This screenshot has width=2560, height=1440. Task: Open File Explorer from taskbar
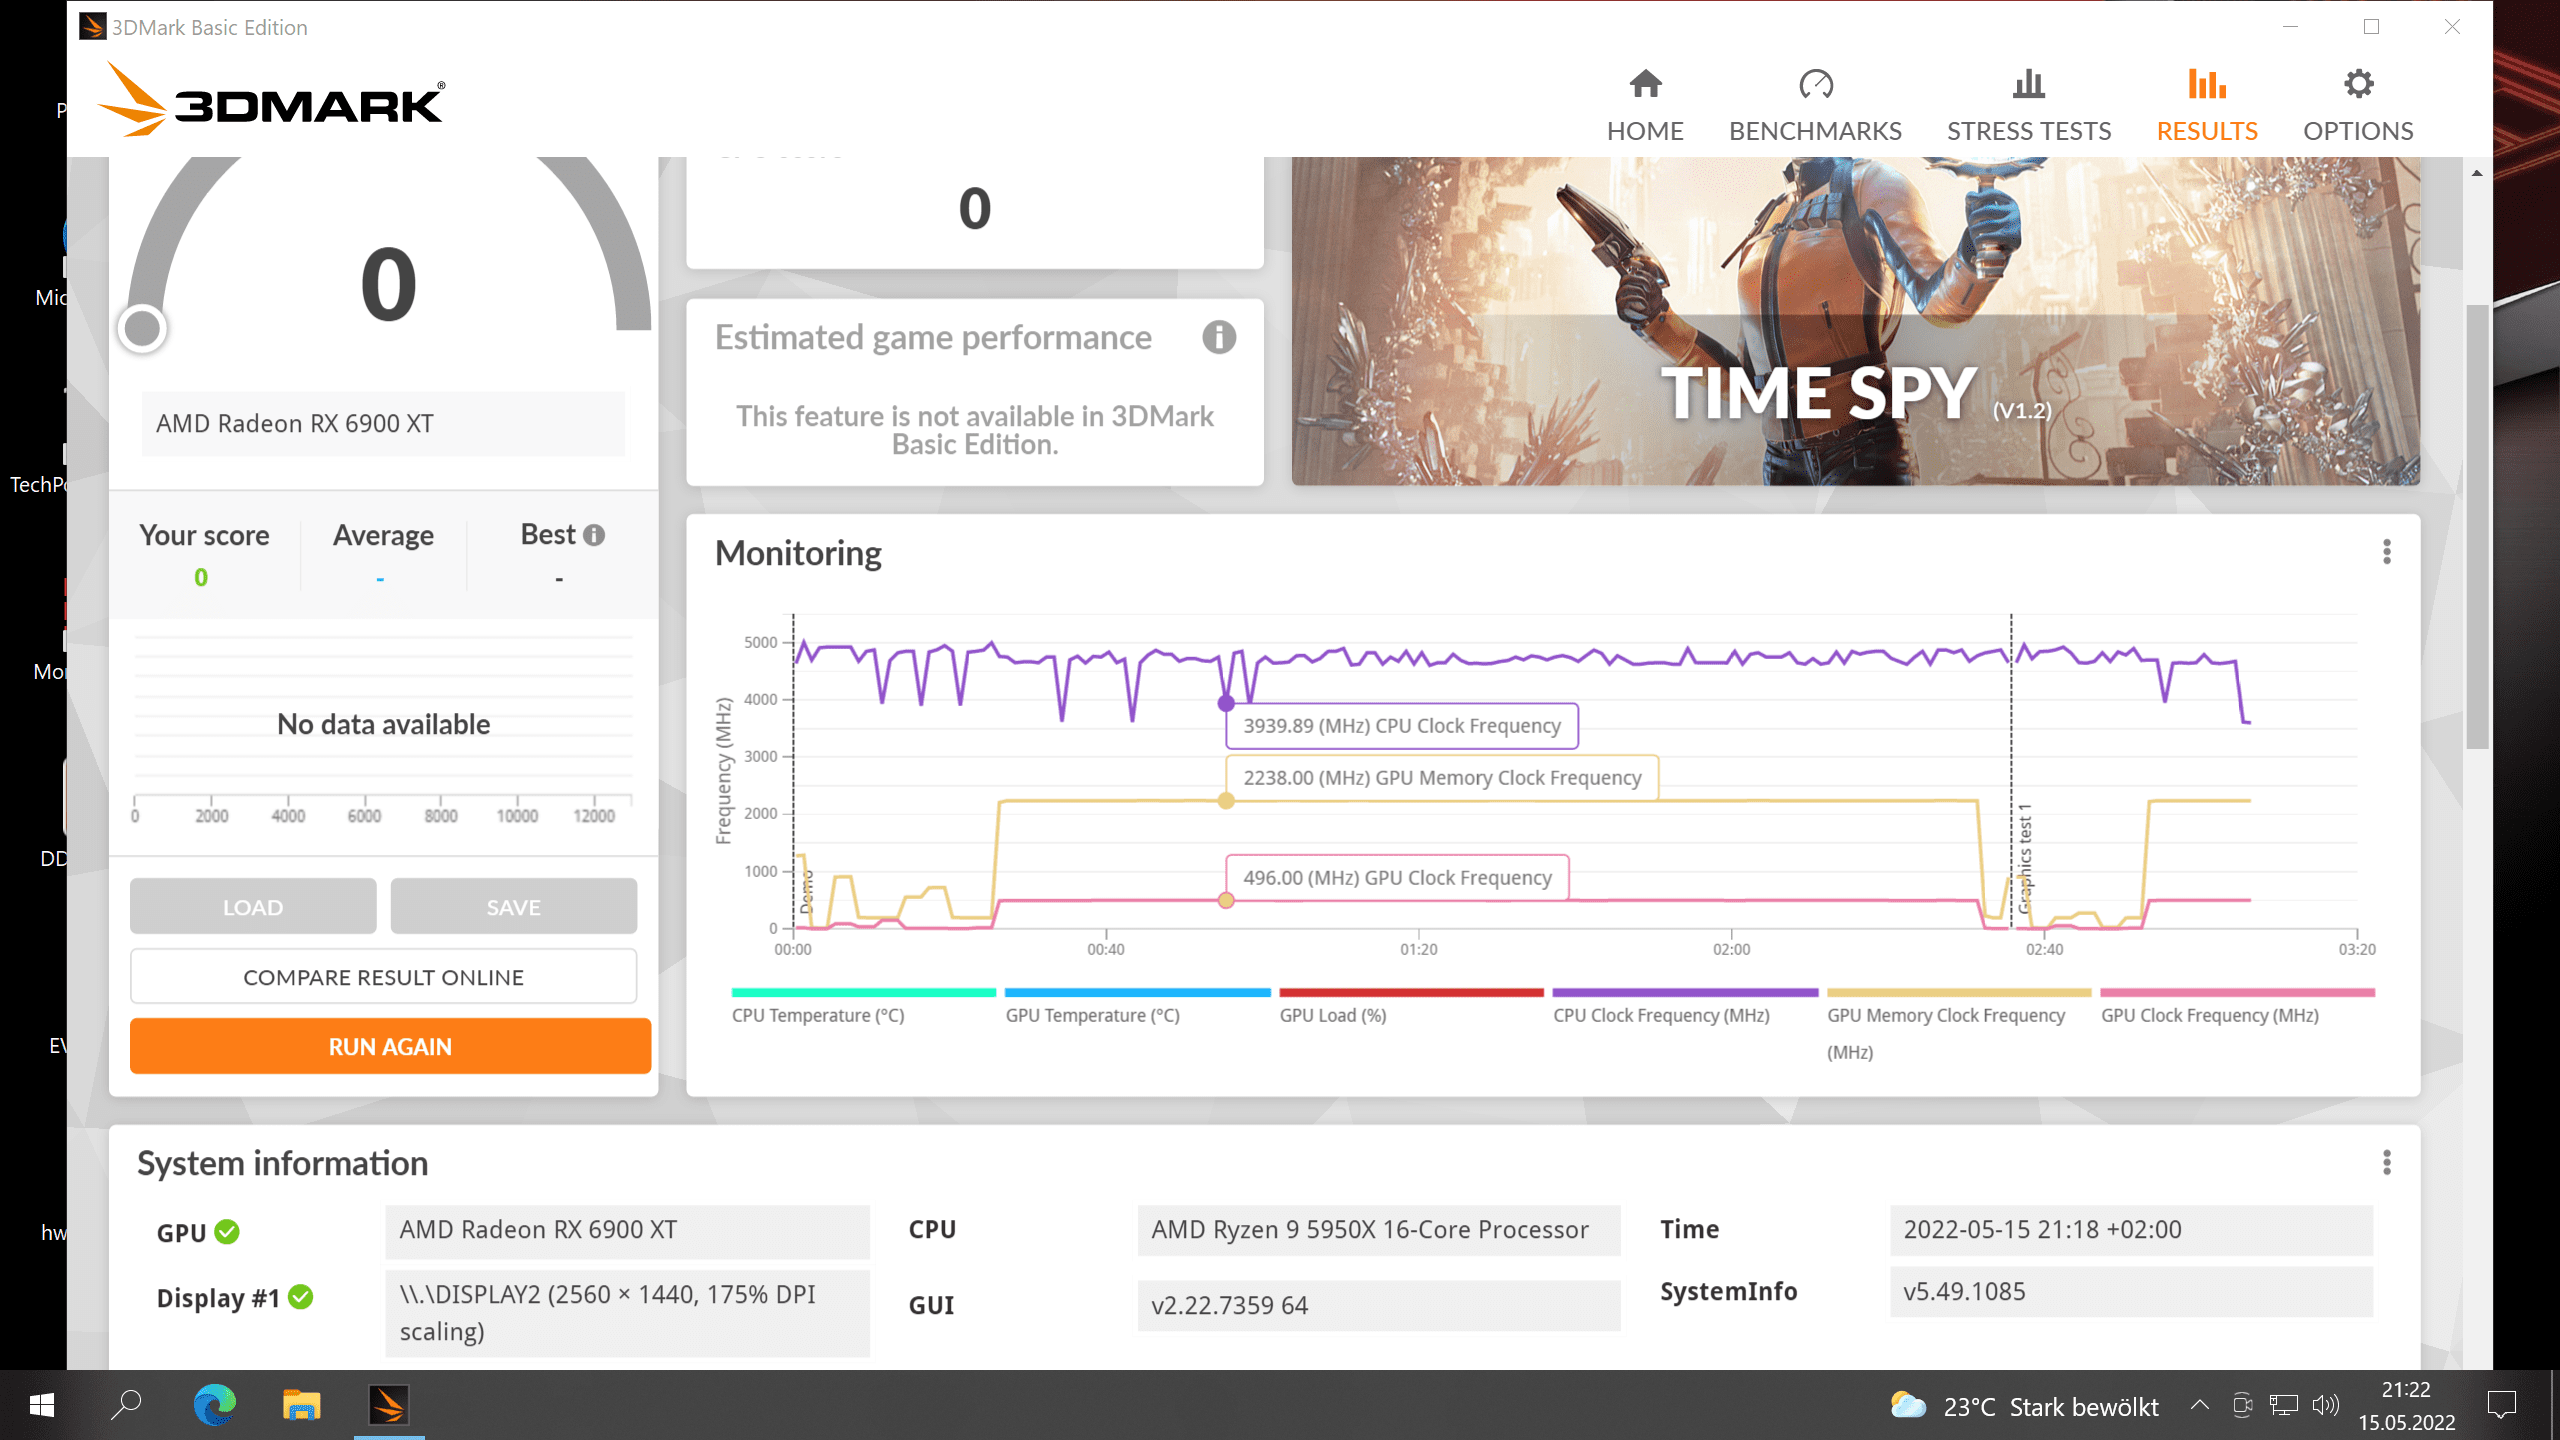point(301,1405)
